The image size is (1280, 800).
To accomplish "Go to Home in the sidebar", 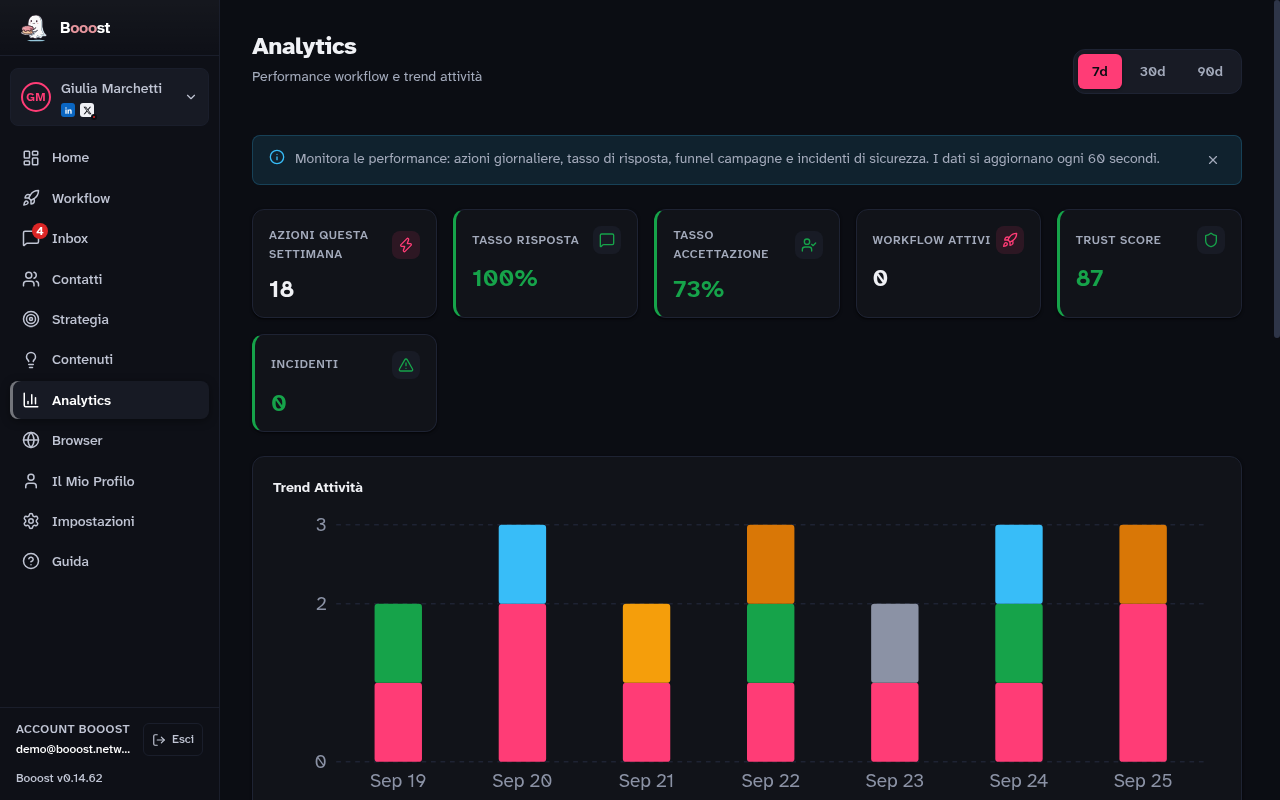I will pos(109,158).
